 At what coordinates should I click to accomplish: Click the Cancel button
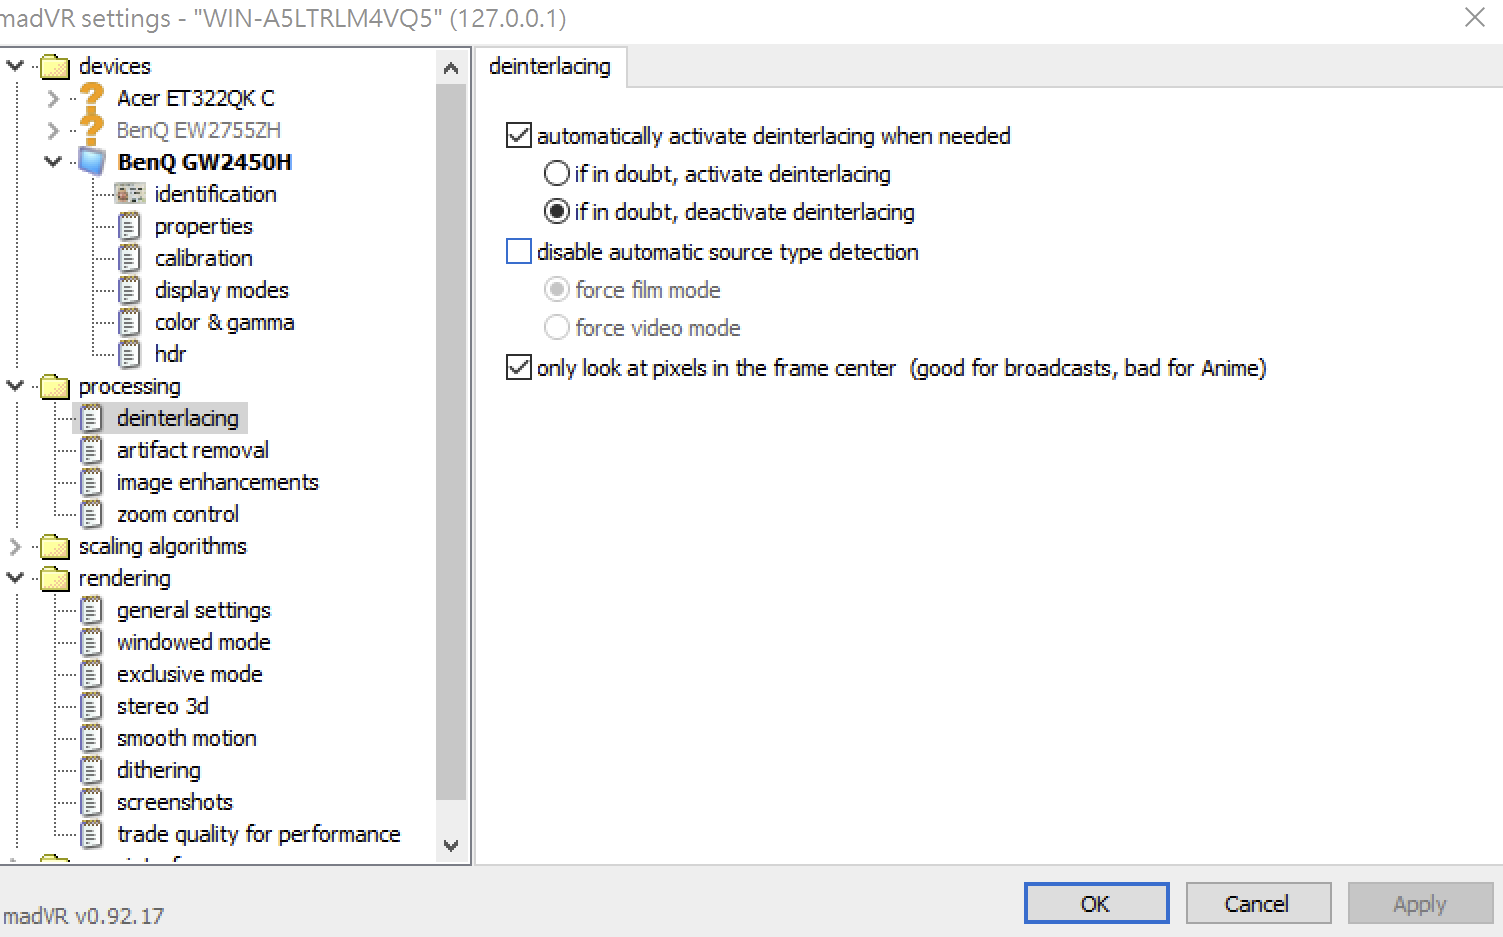point(1258,903)
